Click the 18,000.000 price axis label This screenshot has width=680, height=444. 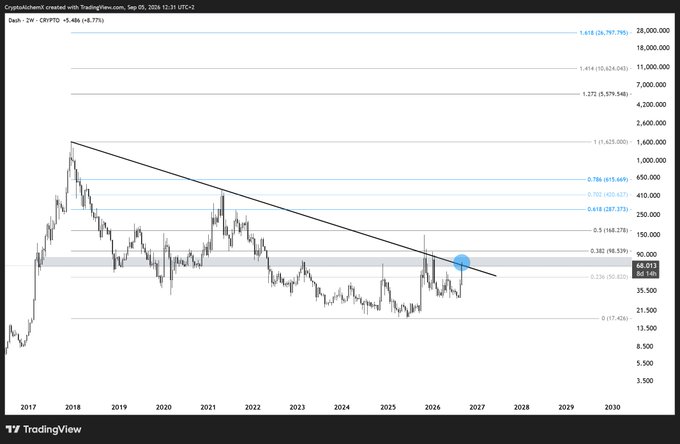(653, 48)
